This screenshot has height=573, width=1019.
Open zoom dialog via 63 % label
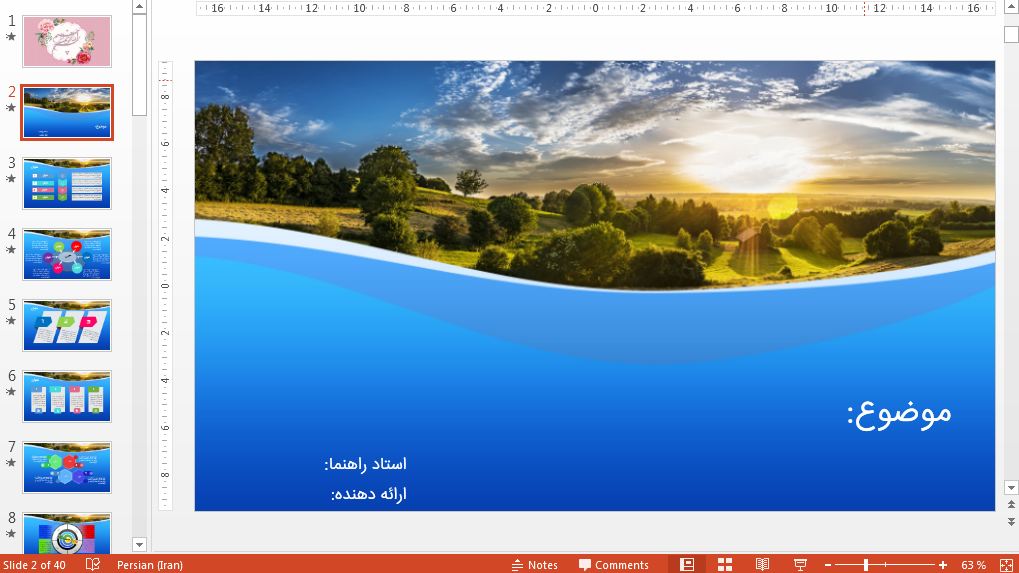point(973,565)
